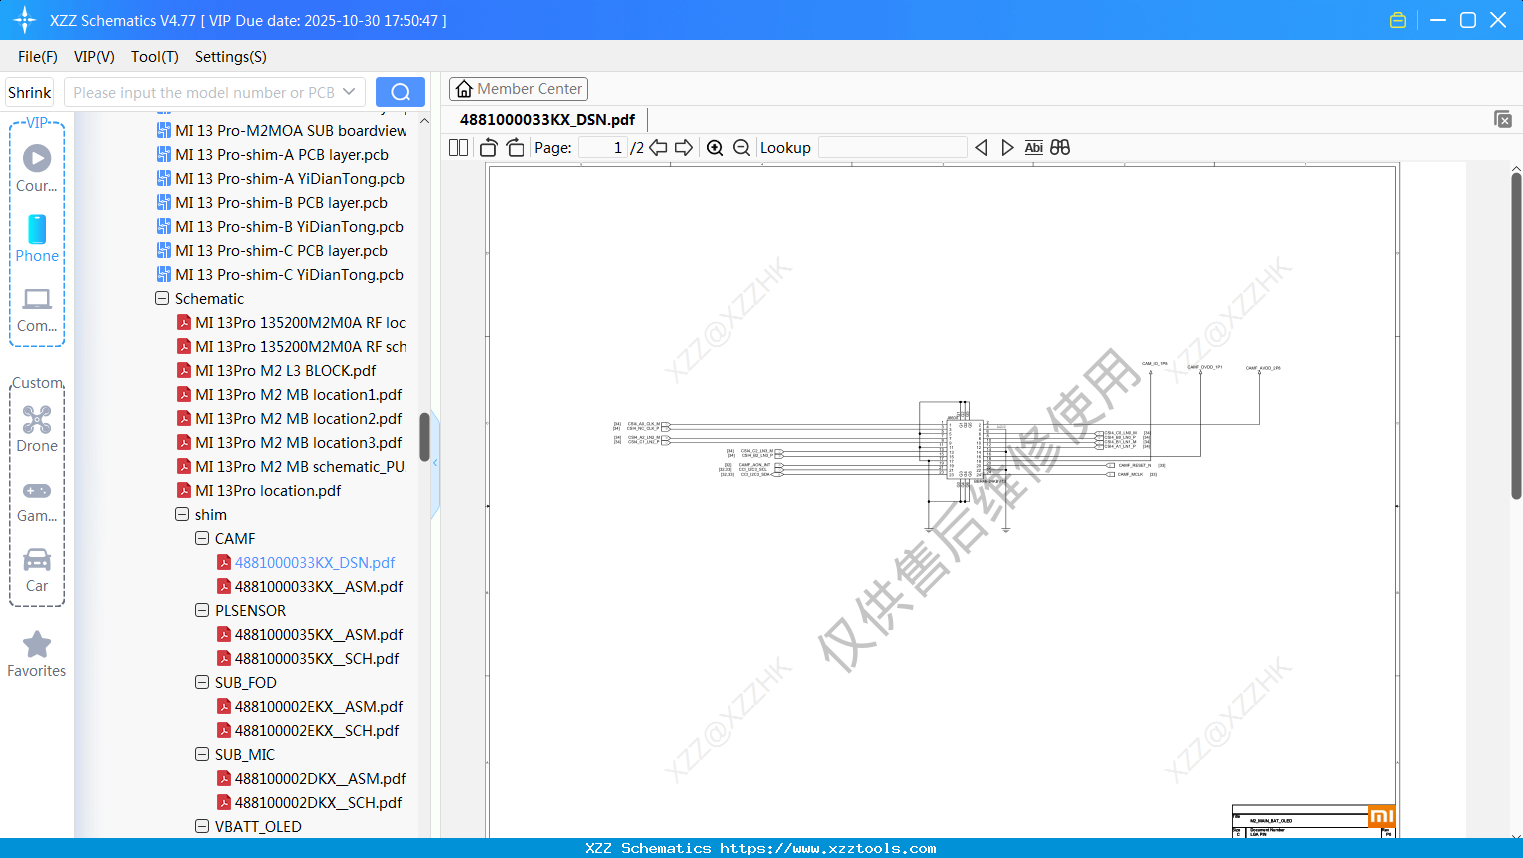Zoom out of the schematic view

pyautogui.click(x=740, y=147)
